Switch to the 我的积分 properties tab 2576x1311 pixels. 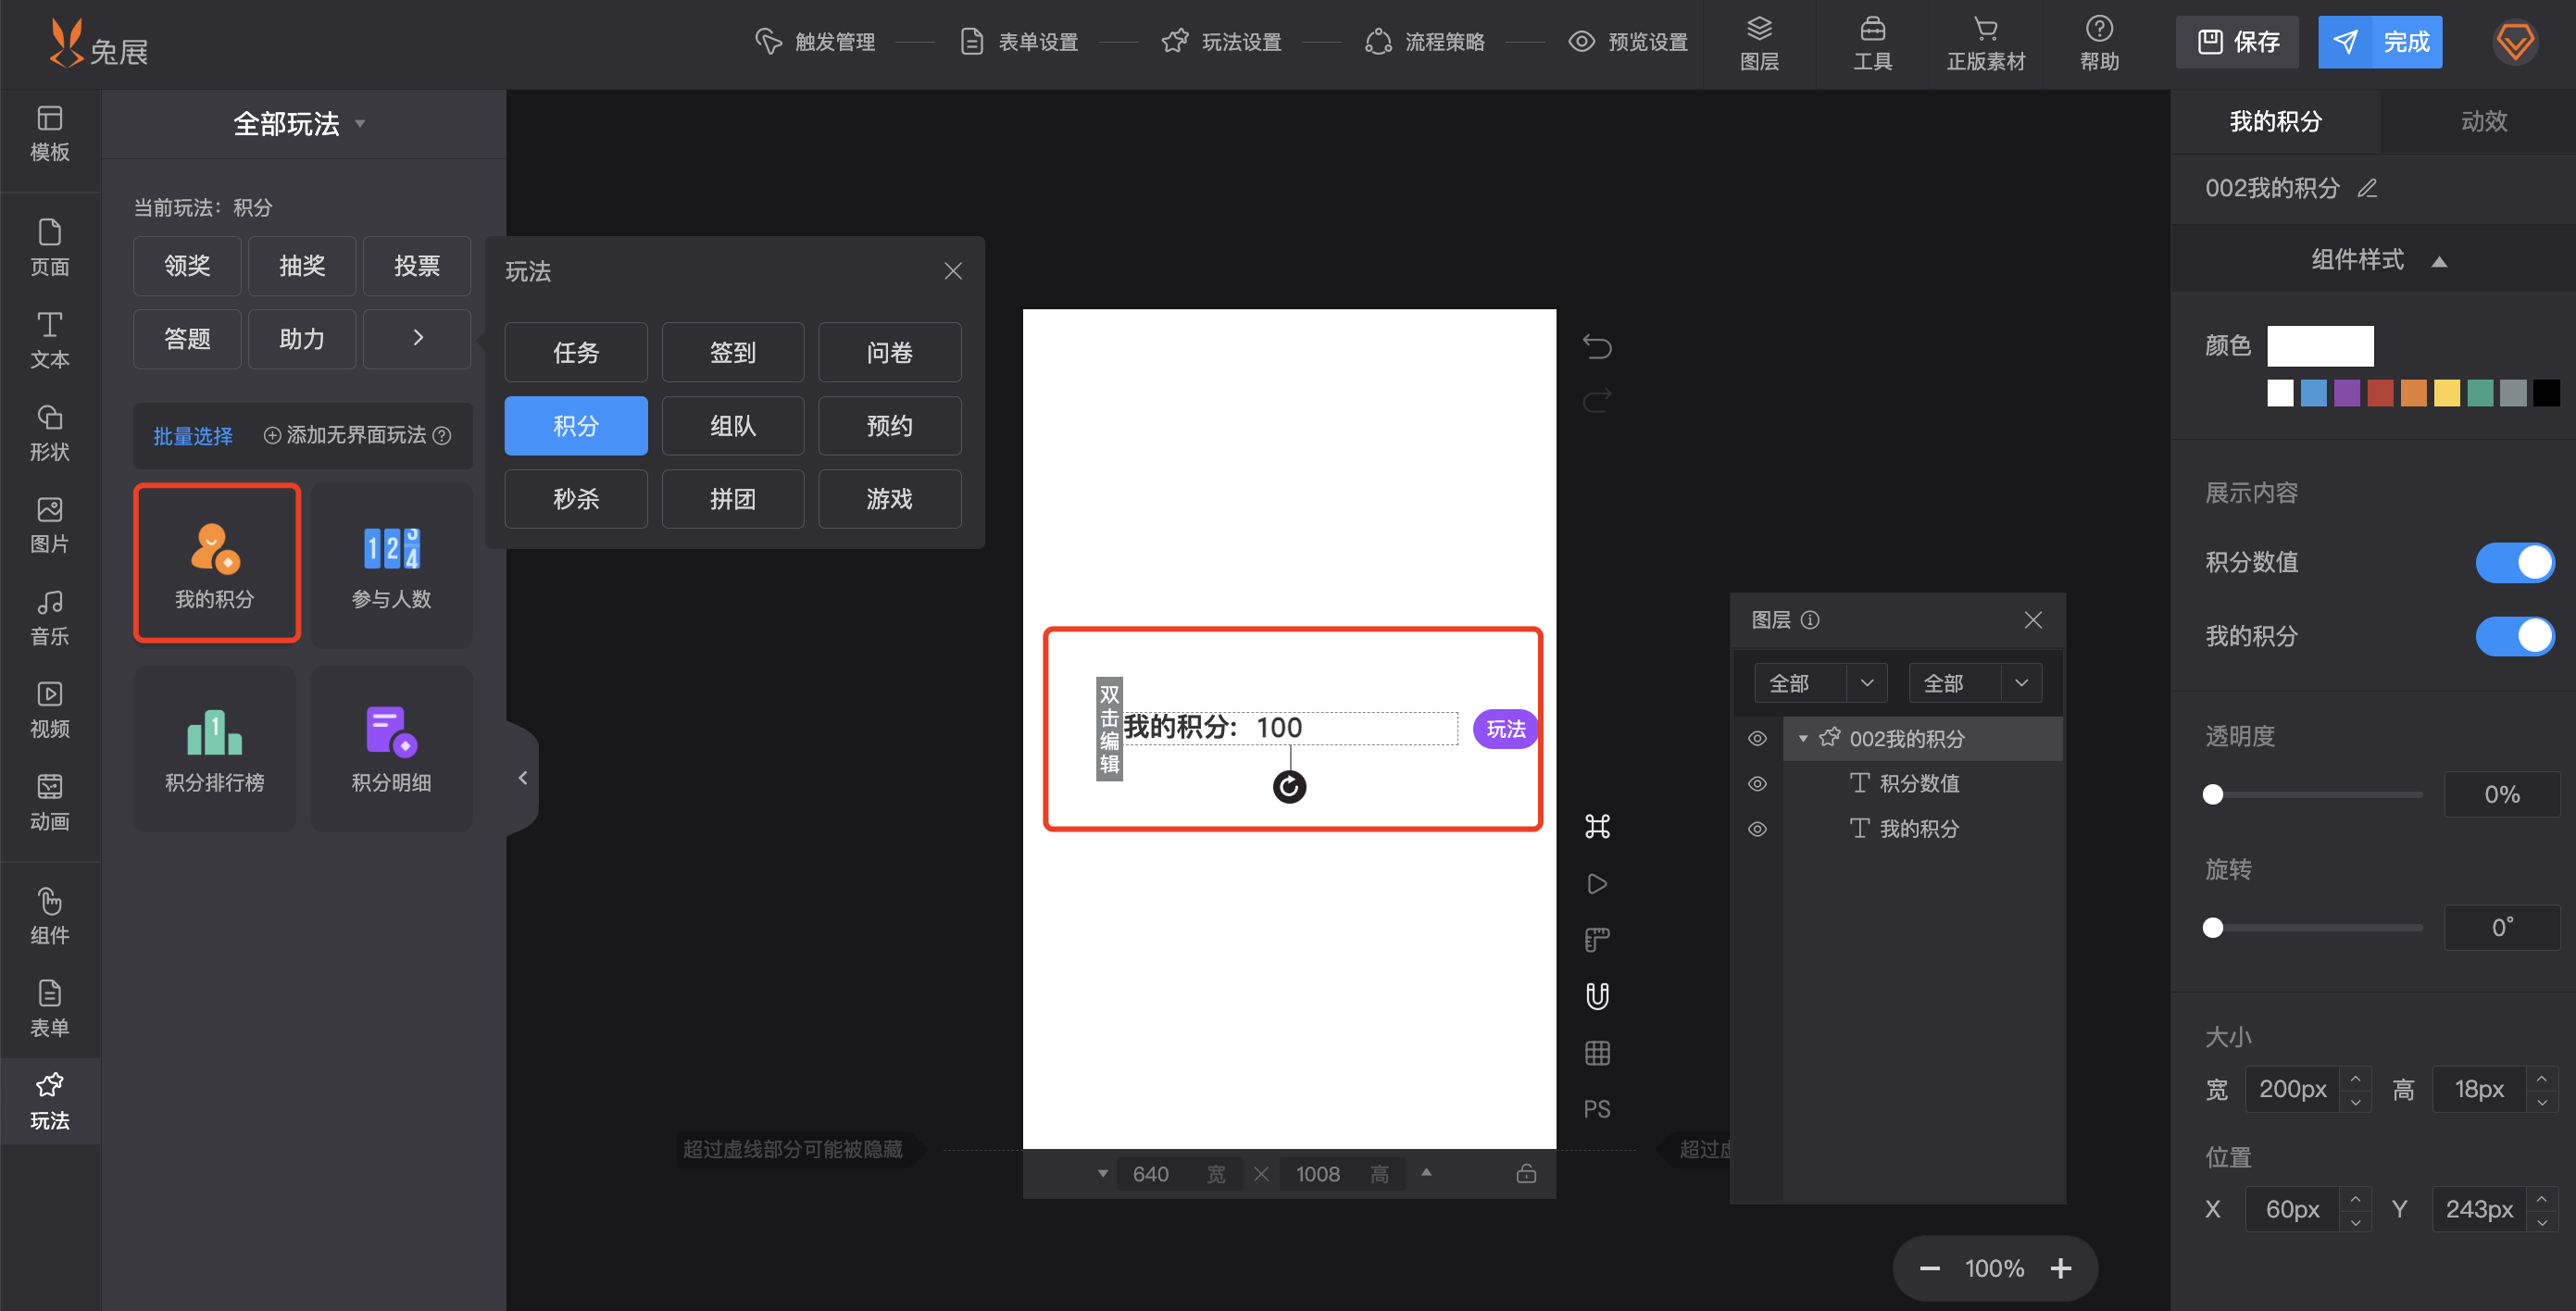[x=2275, y=121]
